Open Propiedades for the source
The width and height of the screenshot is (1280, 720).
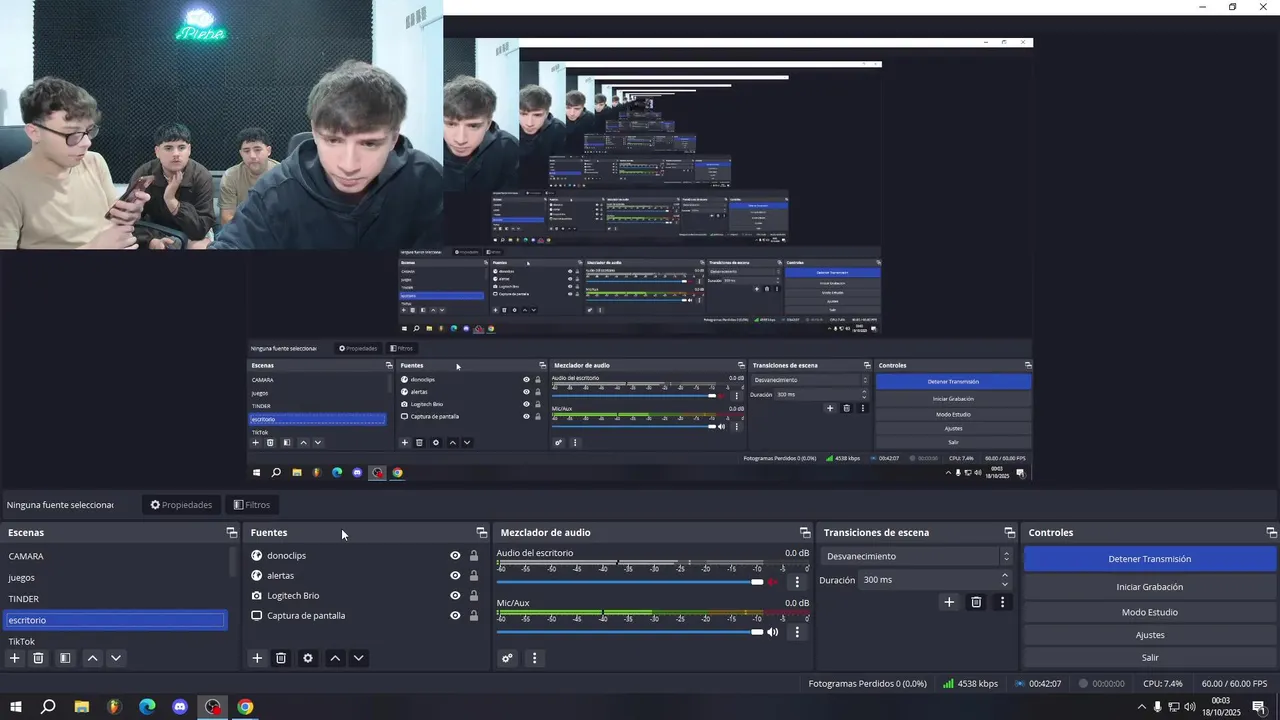(x=181, y=505)
